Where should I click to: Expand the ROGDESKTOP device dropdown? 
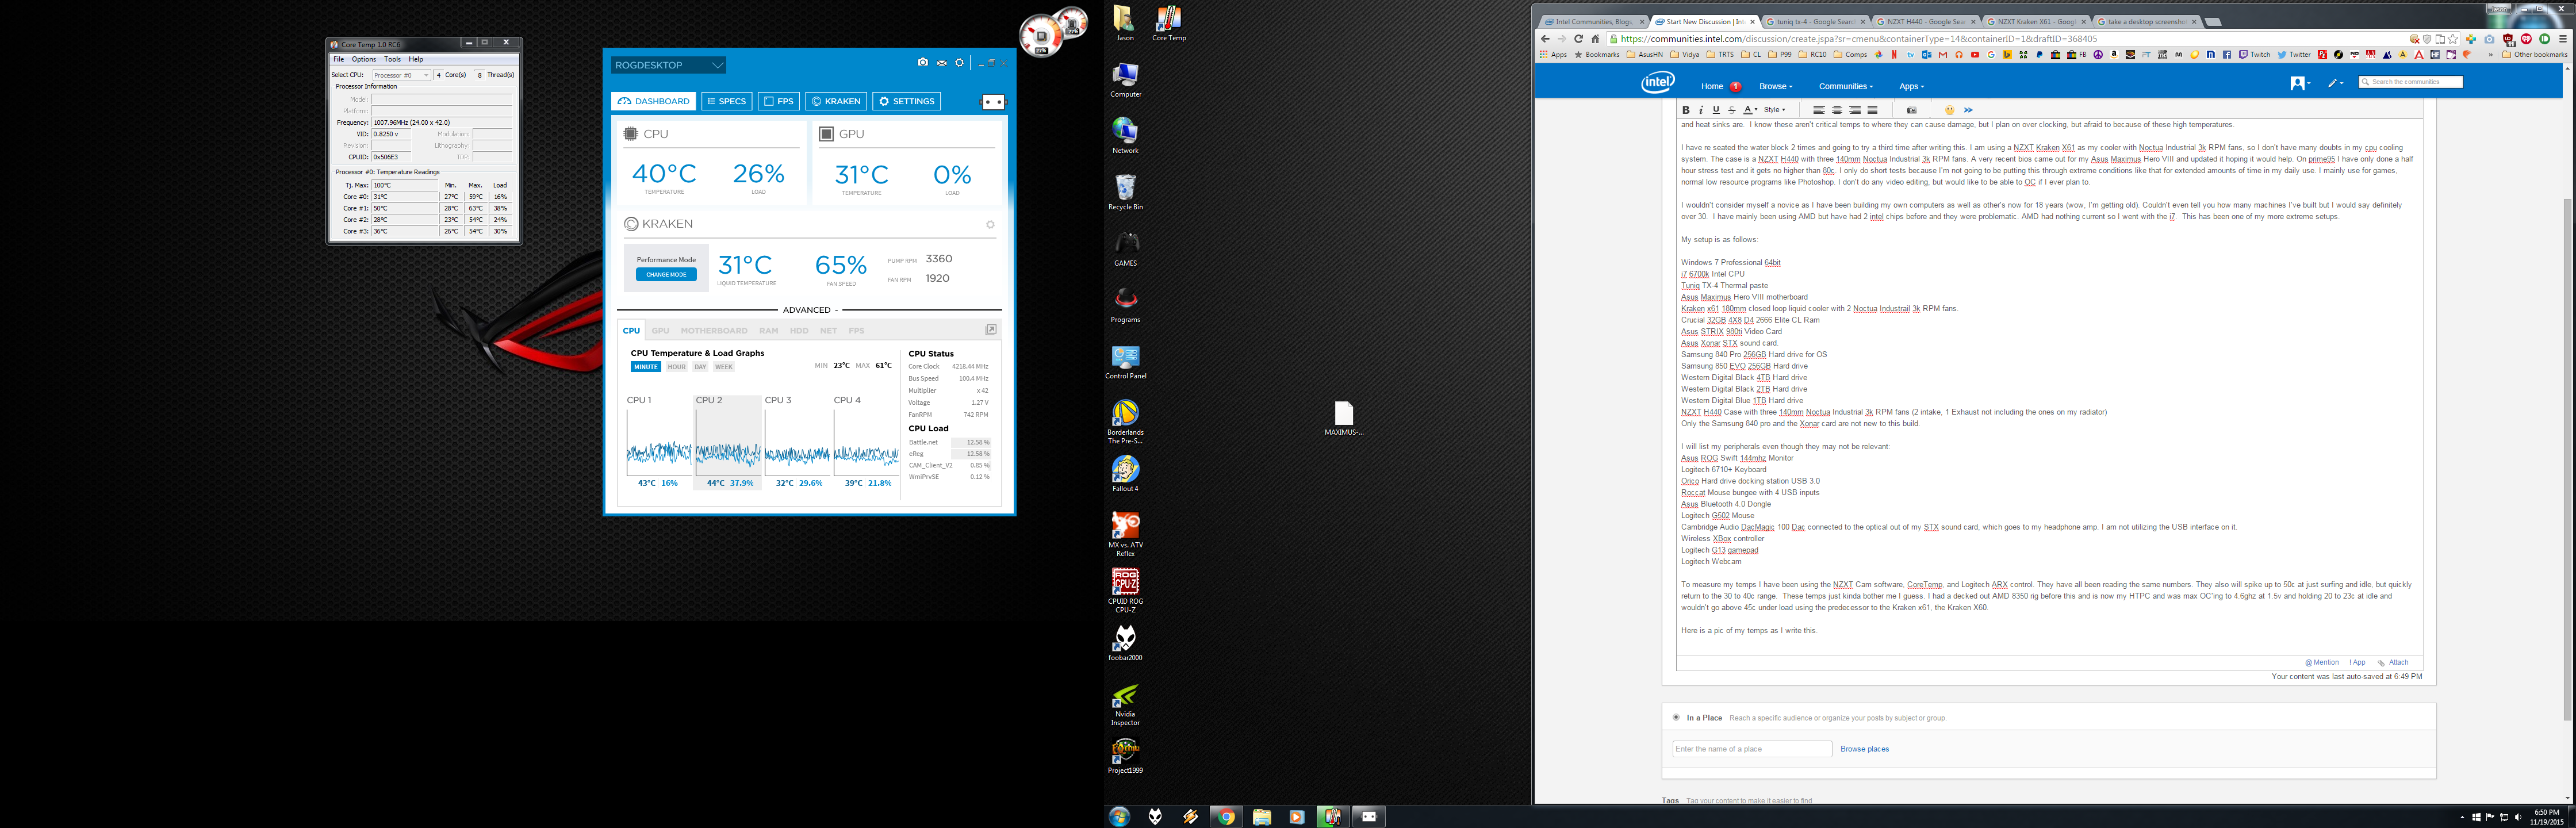click(x=717, y=65)
